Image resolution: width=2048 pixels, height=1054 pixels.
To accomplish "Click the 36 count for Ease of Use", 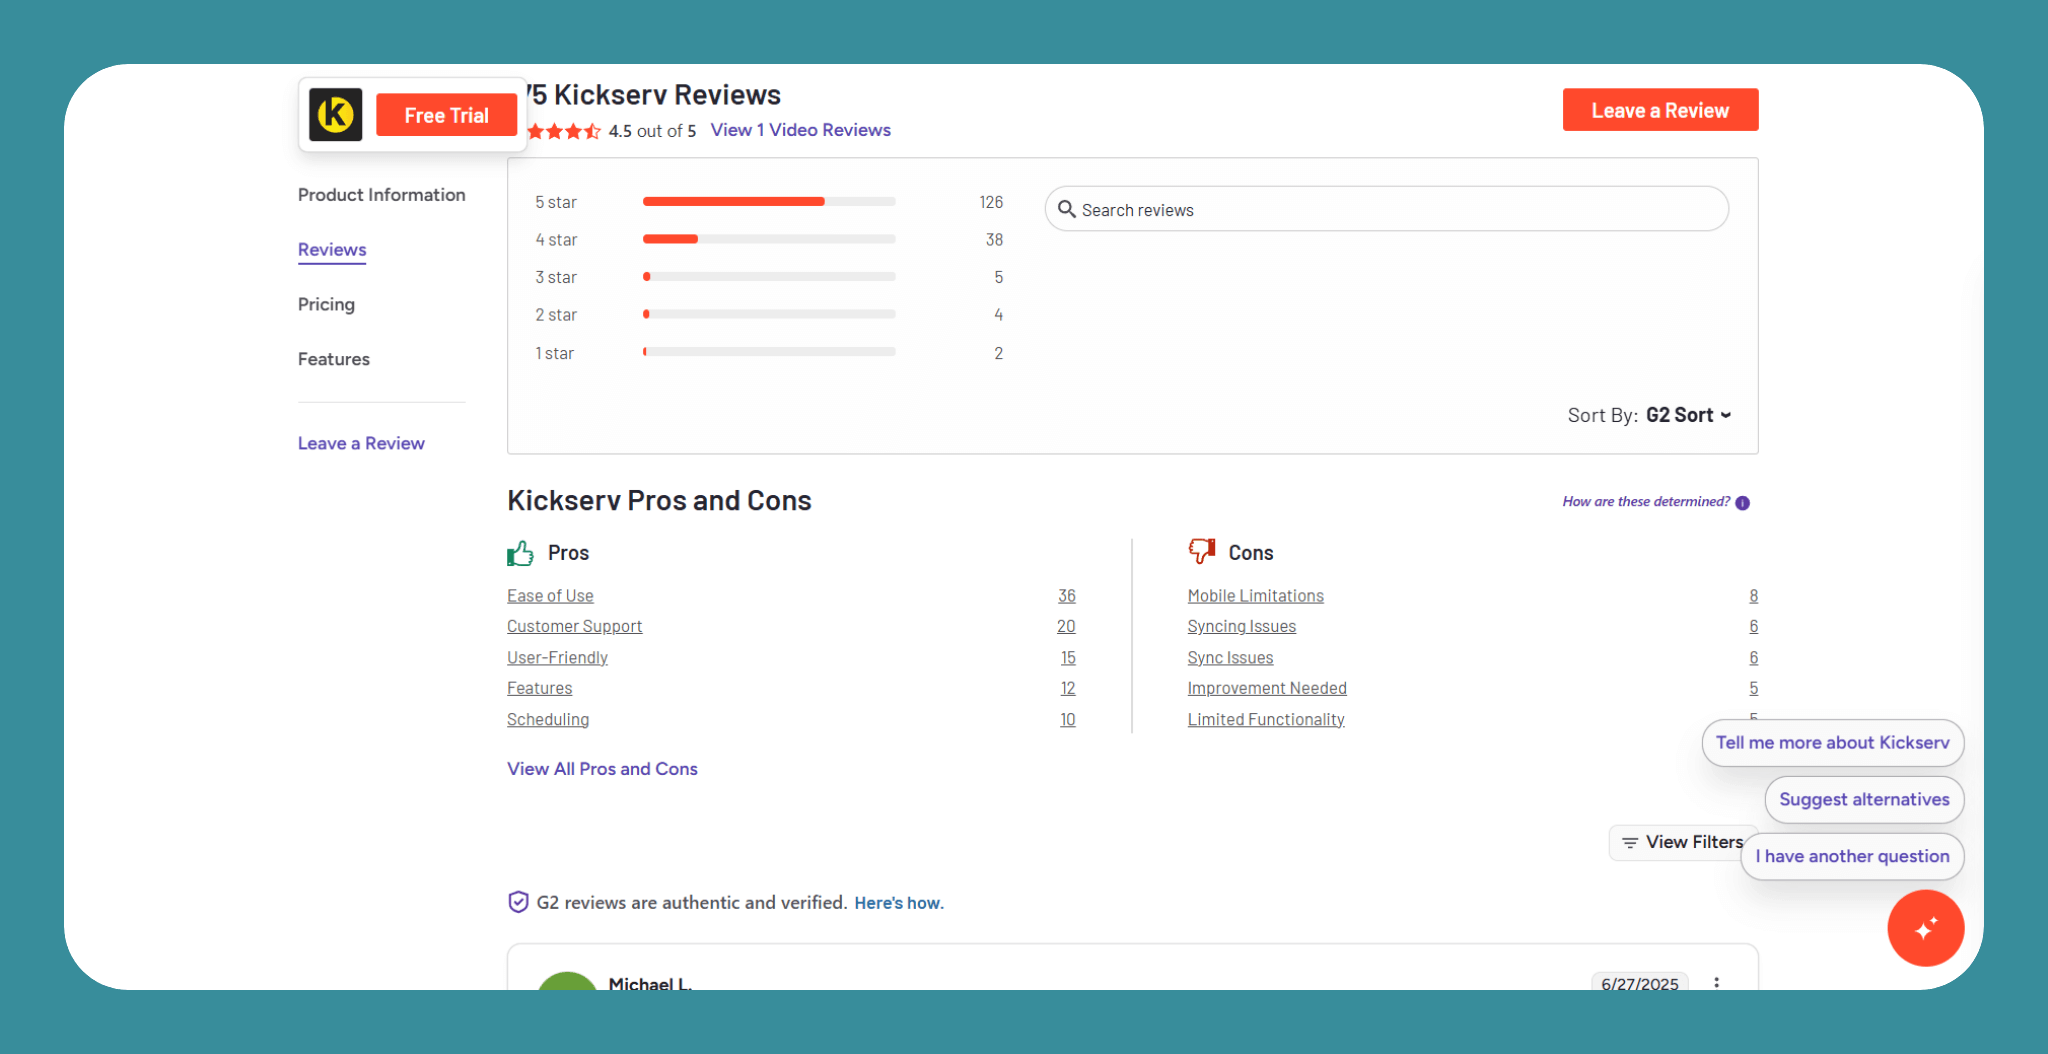I will pos(1067,596).
